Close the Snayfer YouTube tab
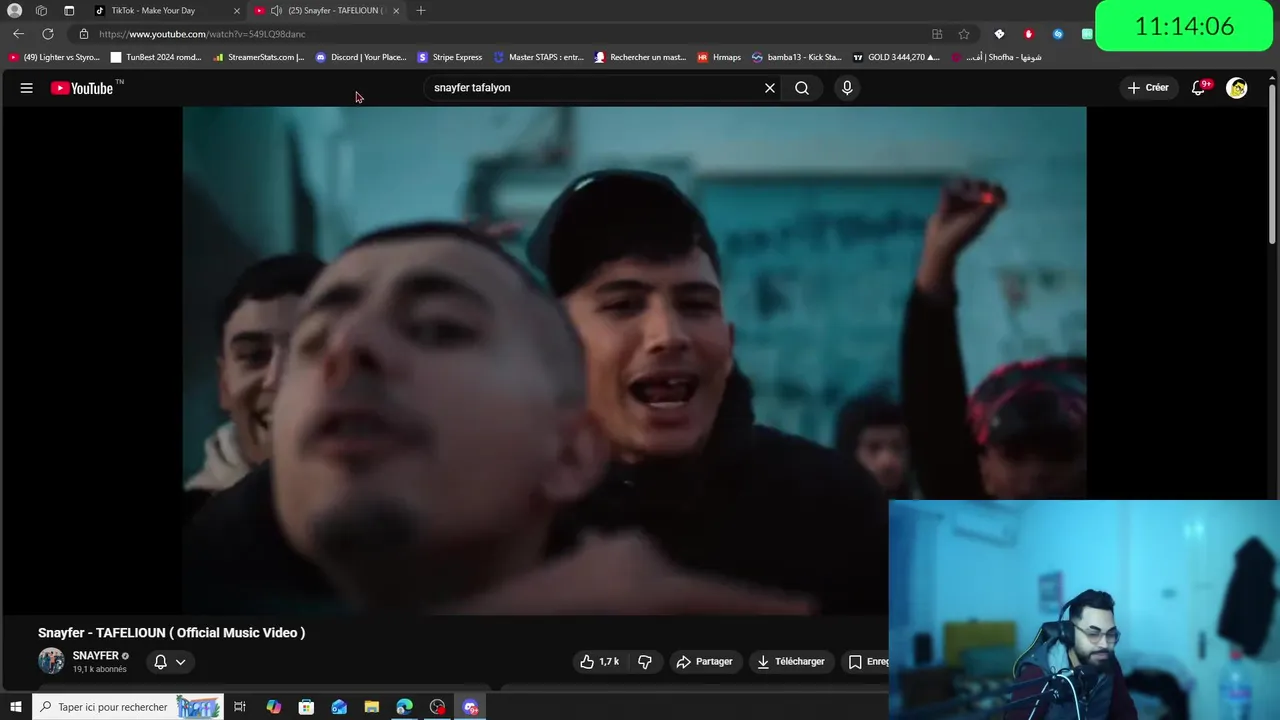1280x720 pixels. tap(396, 10)
